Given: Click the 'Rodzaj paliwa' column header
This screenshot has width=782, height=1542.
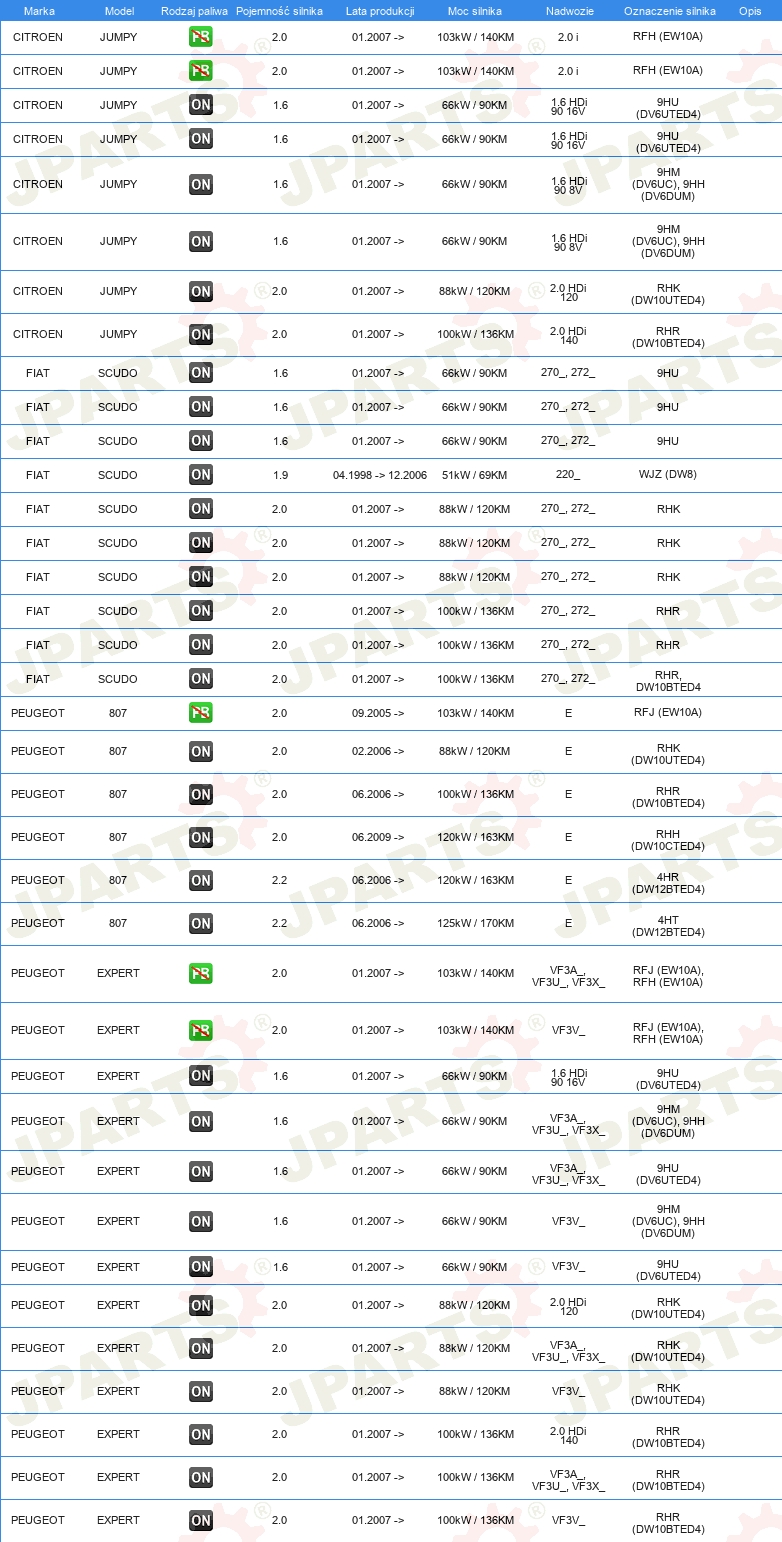Looking at the screenshot, I should (194, 10).
